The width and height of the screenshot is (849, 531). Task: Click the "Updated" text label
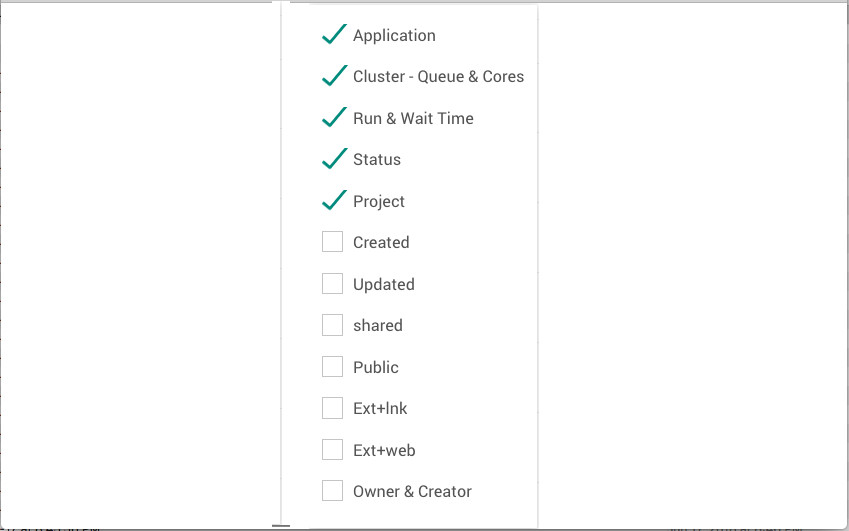pos(384,284)
